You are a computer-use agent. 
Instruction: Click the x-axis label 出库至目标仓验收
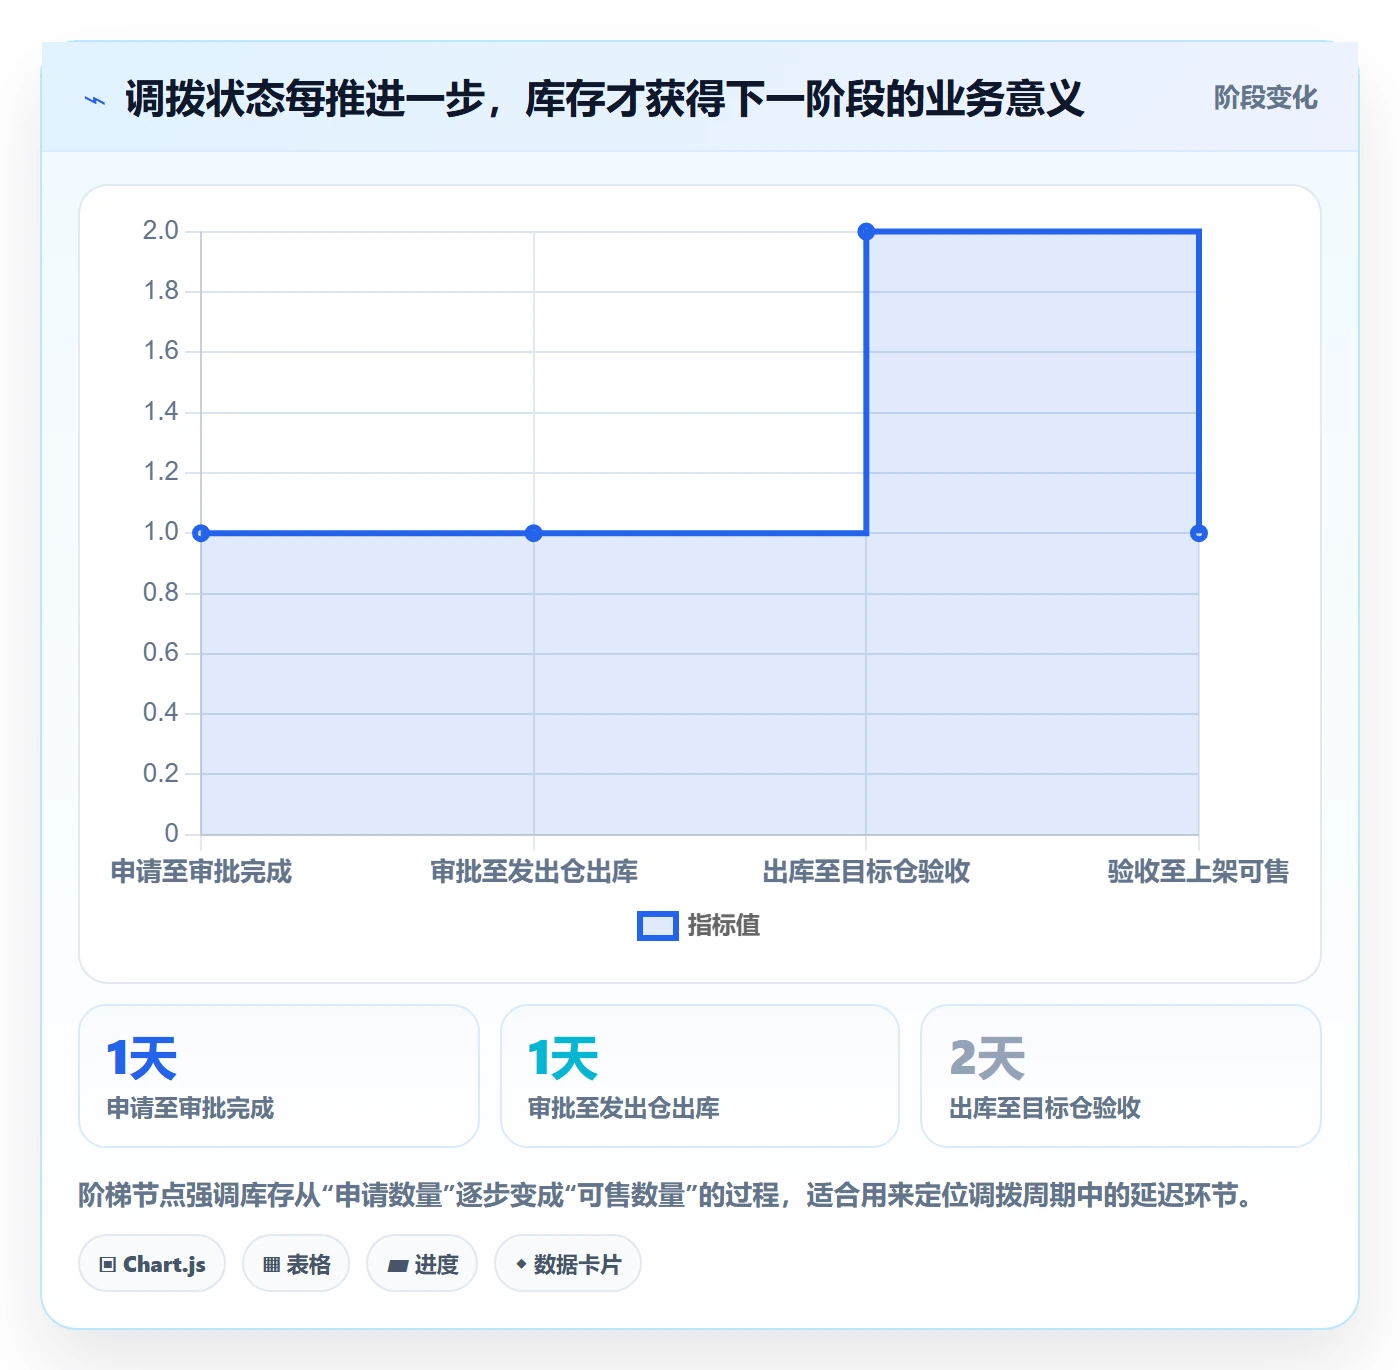click(866, 872)
